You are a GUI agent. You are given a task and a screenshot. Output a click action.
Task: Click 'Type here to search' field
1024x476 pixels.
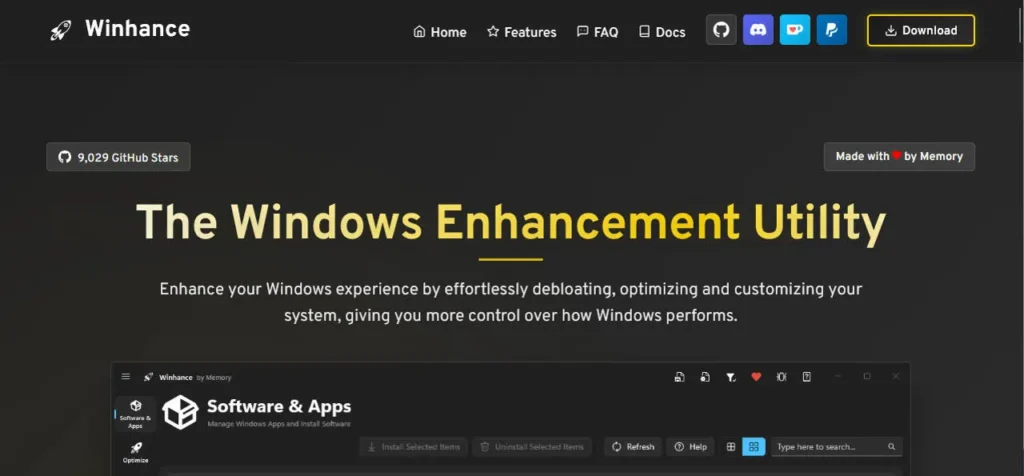(x=837, y=447)
